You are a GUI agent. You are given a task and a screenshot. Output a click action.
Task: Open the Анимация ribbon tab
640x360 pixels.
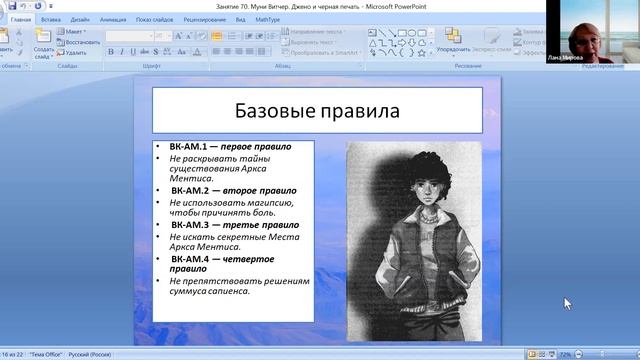click(113, 20)
